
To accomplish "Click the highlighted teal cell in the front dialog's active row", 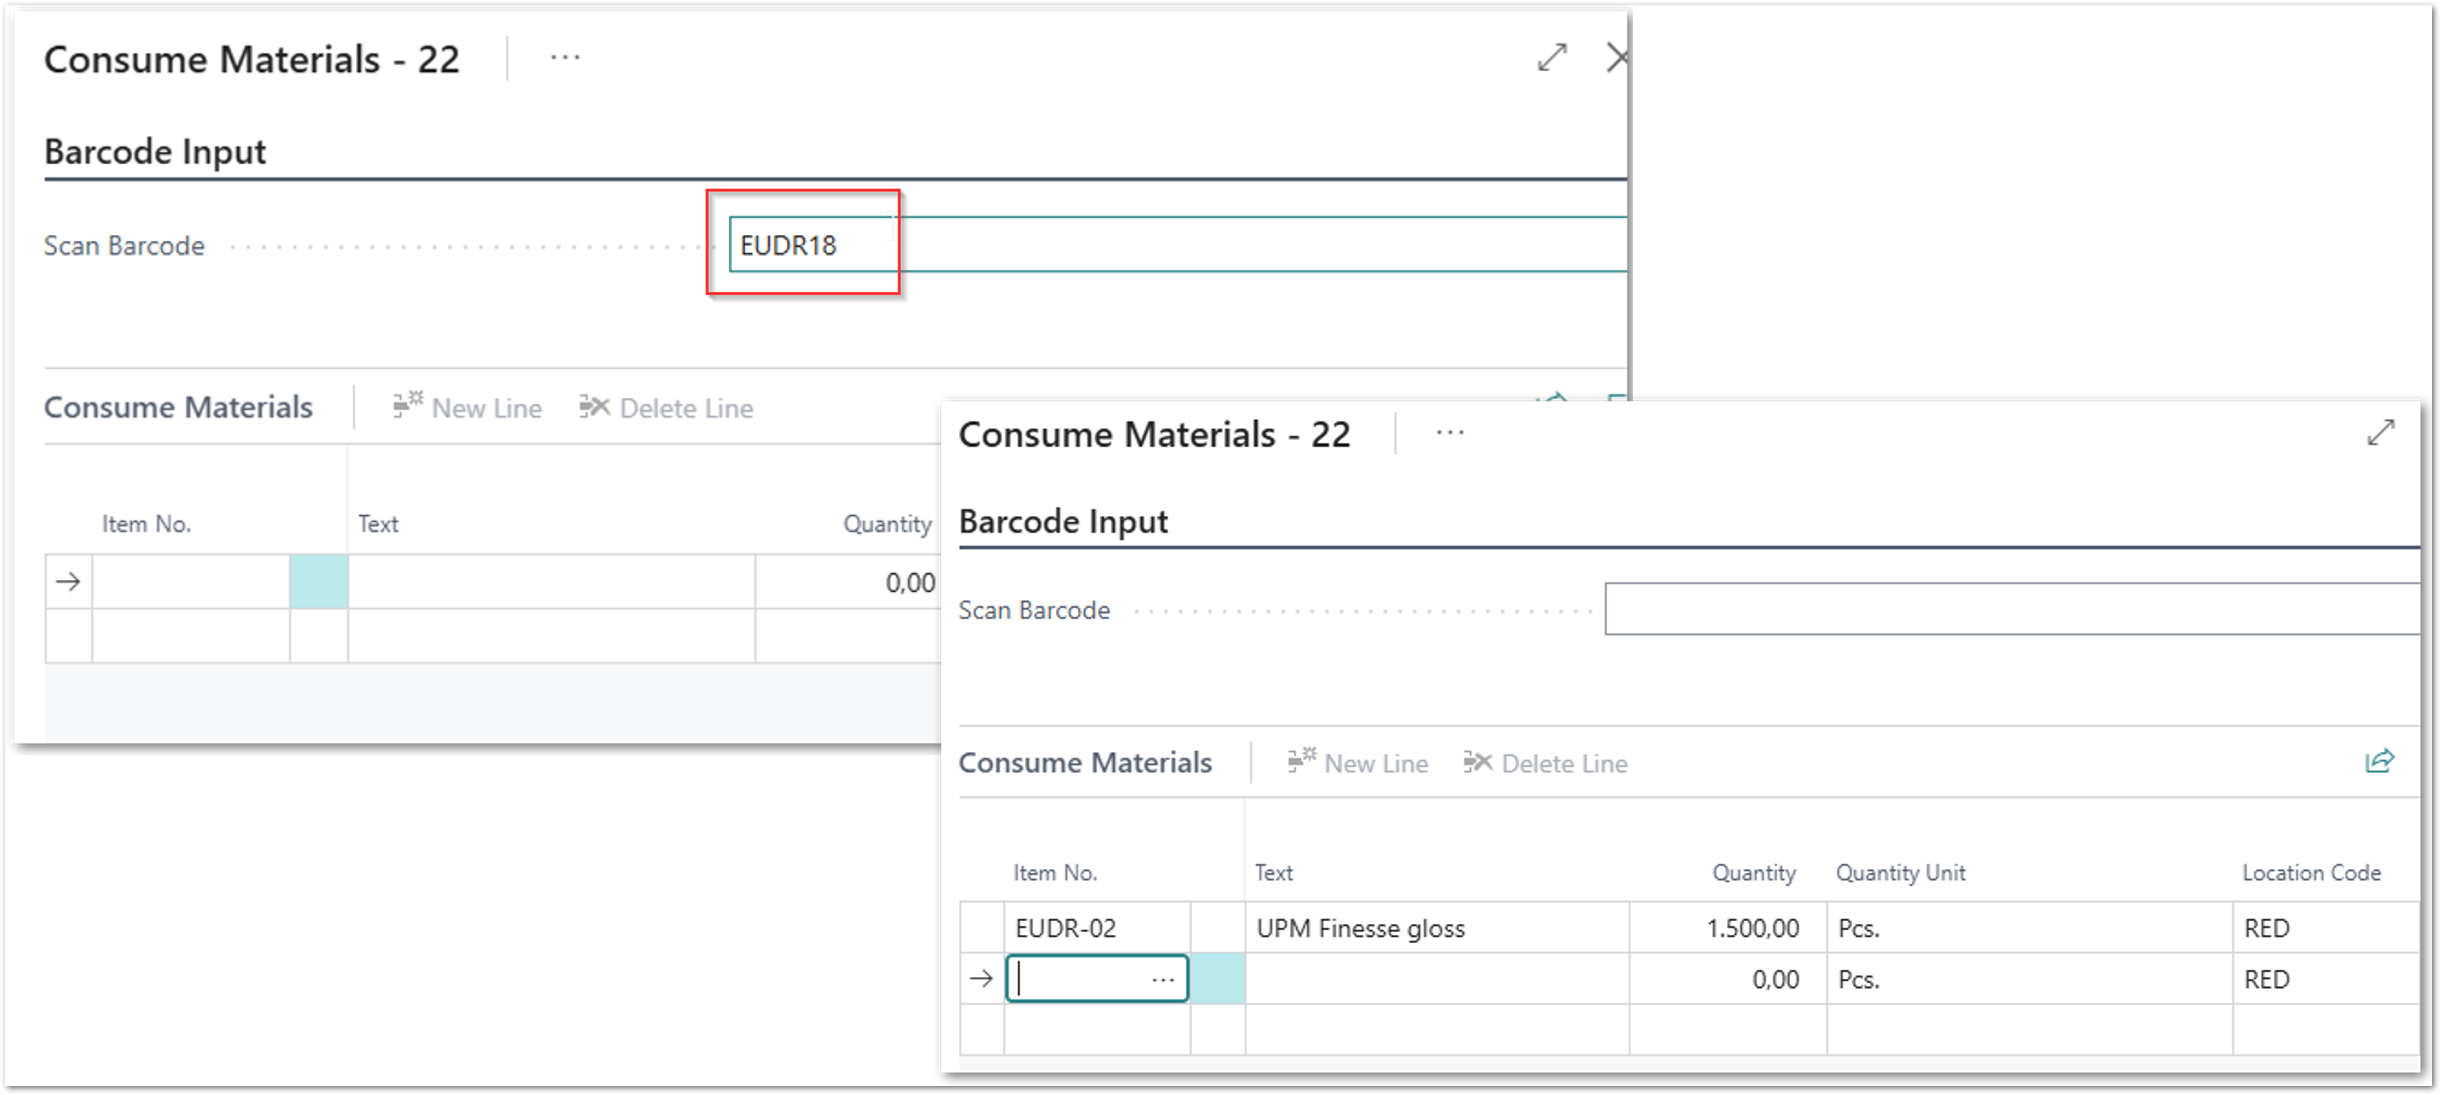I will [x=1217, y=979].
